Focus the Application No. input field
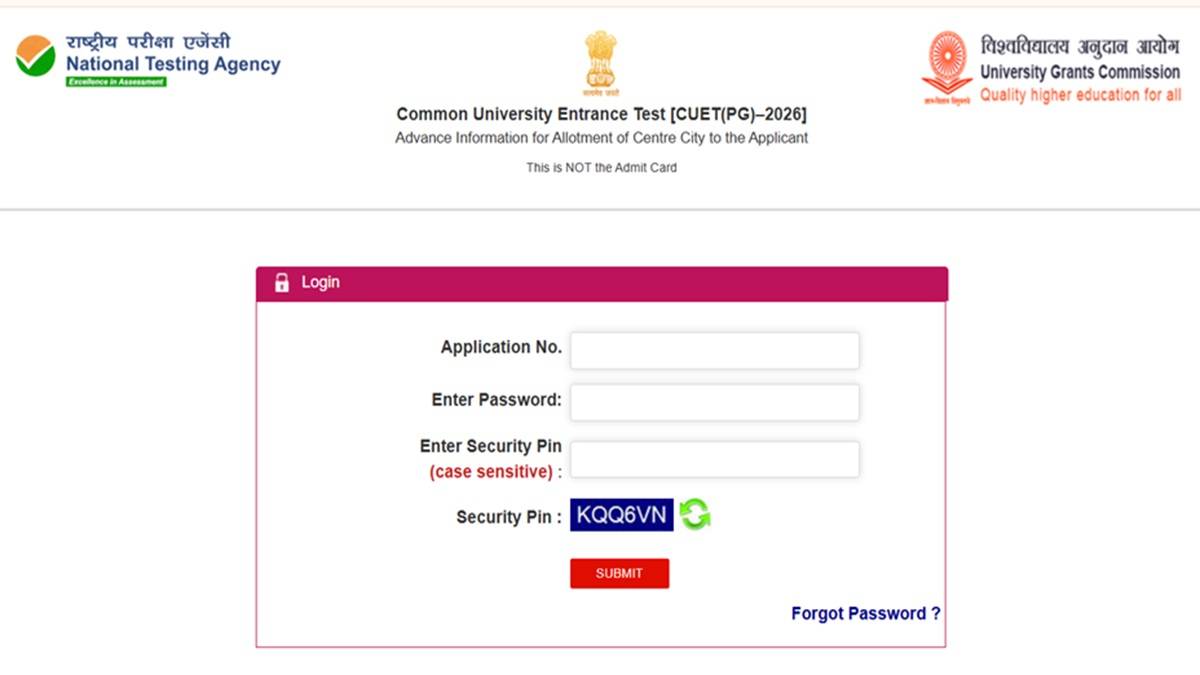The image size is (1200, 675). coord(714,350)
